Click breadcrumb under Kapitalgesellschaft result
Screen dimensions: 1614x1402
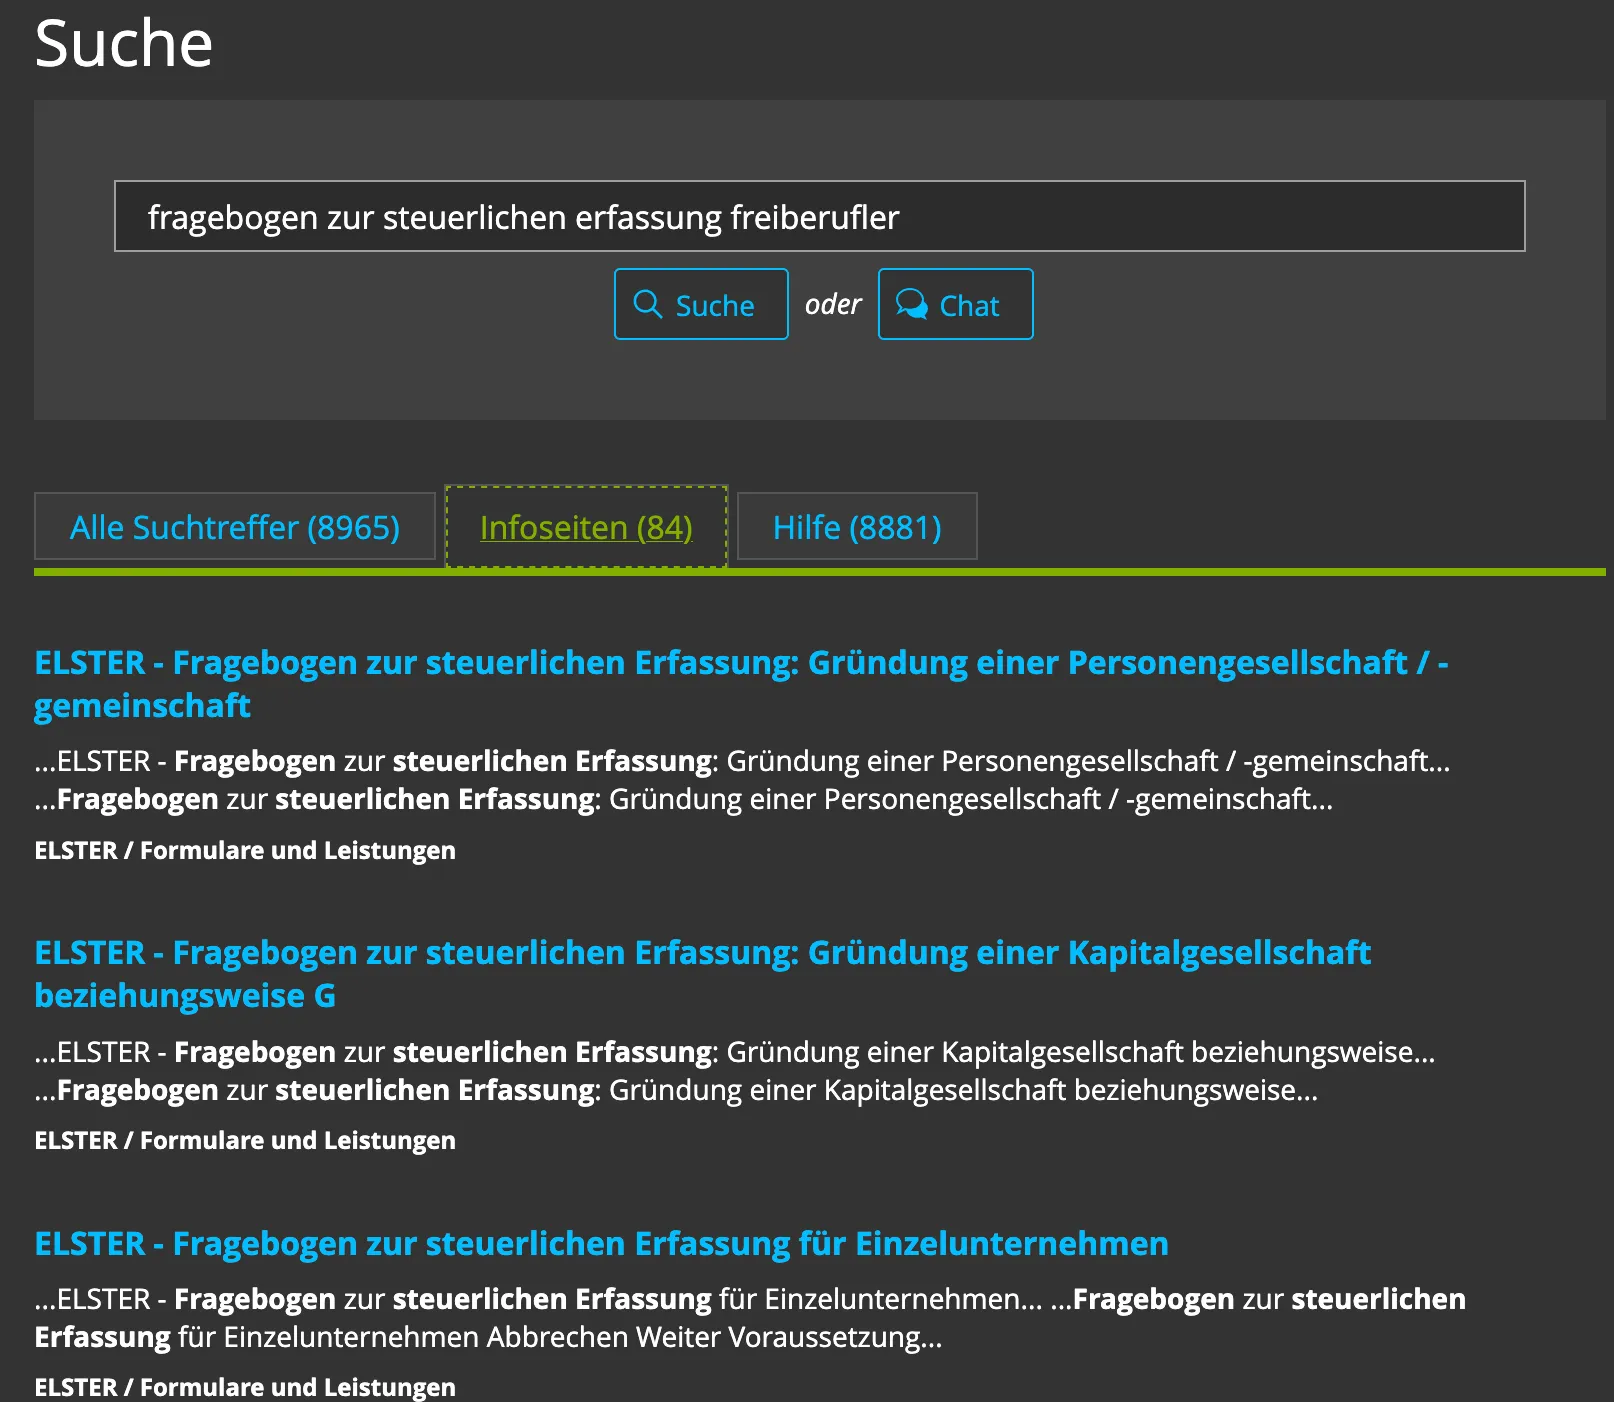pos(245,1140)
